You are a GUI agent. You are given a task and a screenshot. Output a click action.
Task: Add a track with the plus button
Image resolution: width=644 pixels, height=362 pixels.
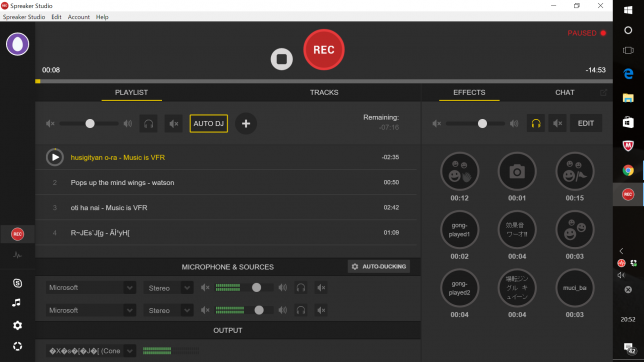pyautogui.click(x=246, y=123)
